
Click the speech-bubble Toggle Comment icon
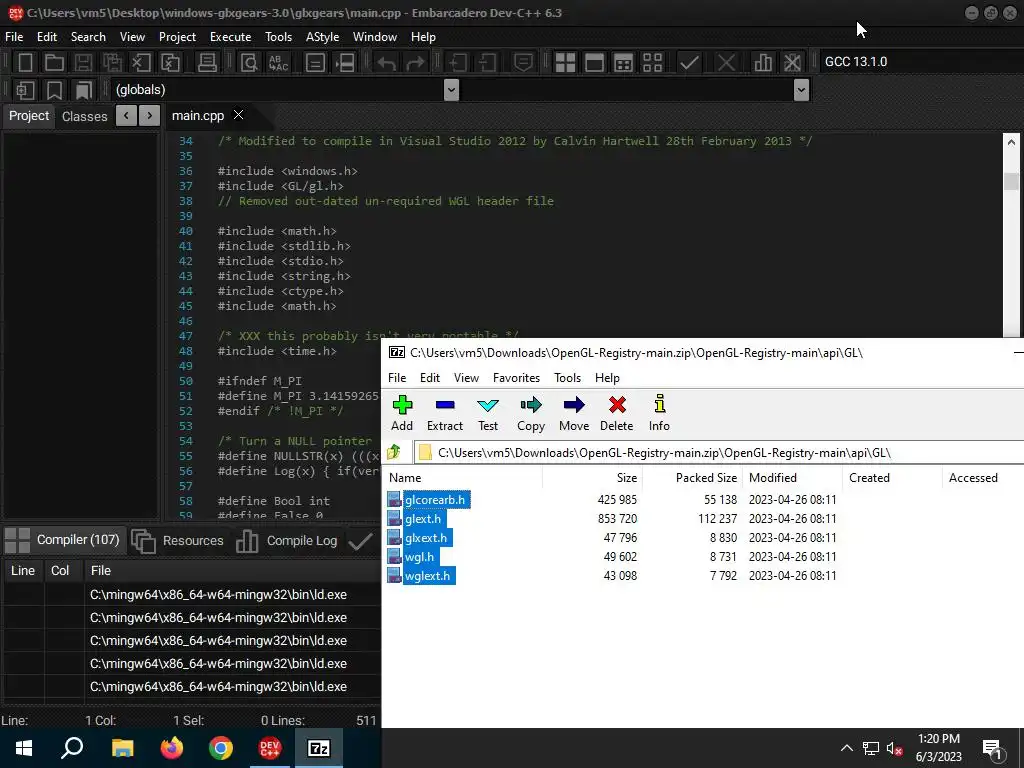[523, 63]
